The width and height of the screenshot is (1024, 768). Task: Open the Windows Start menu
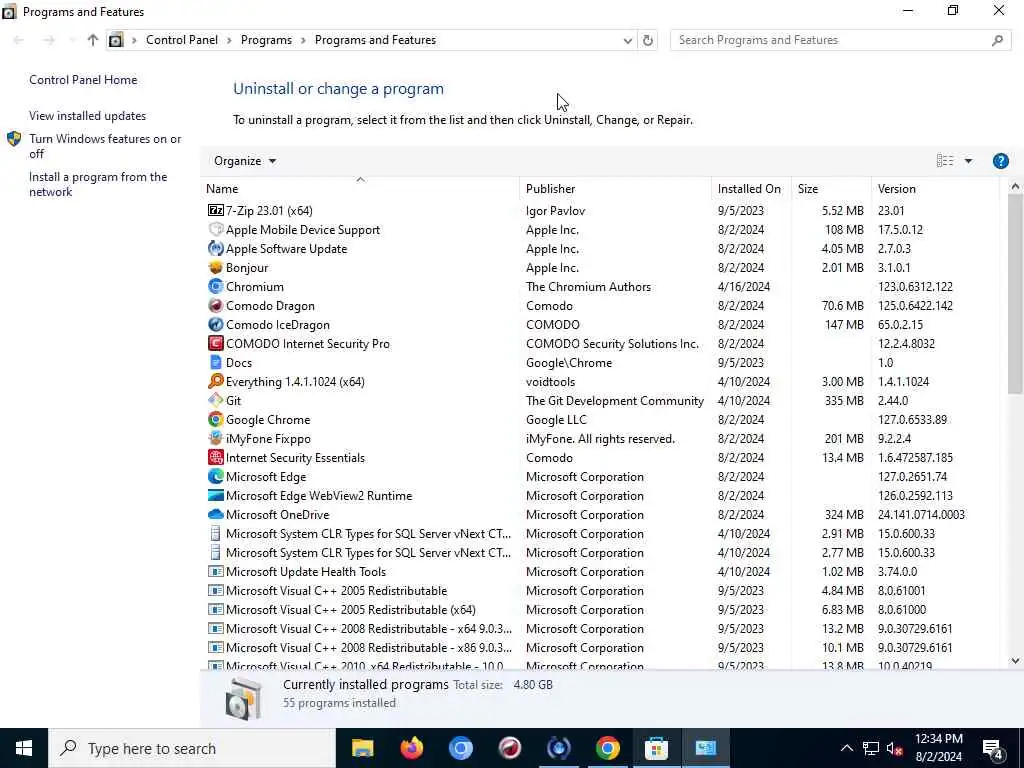pos(24,748)
